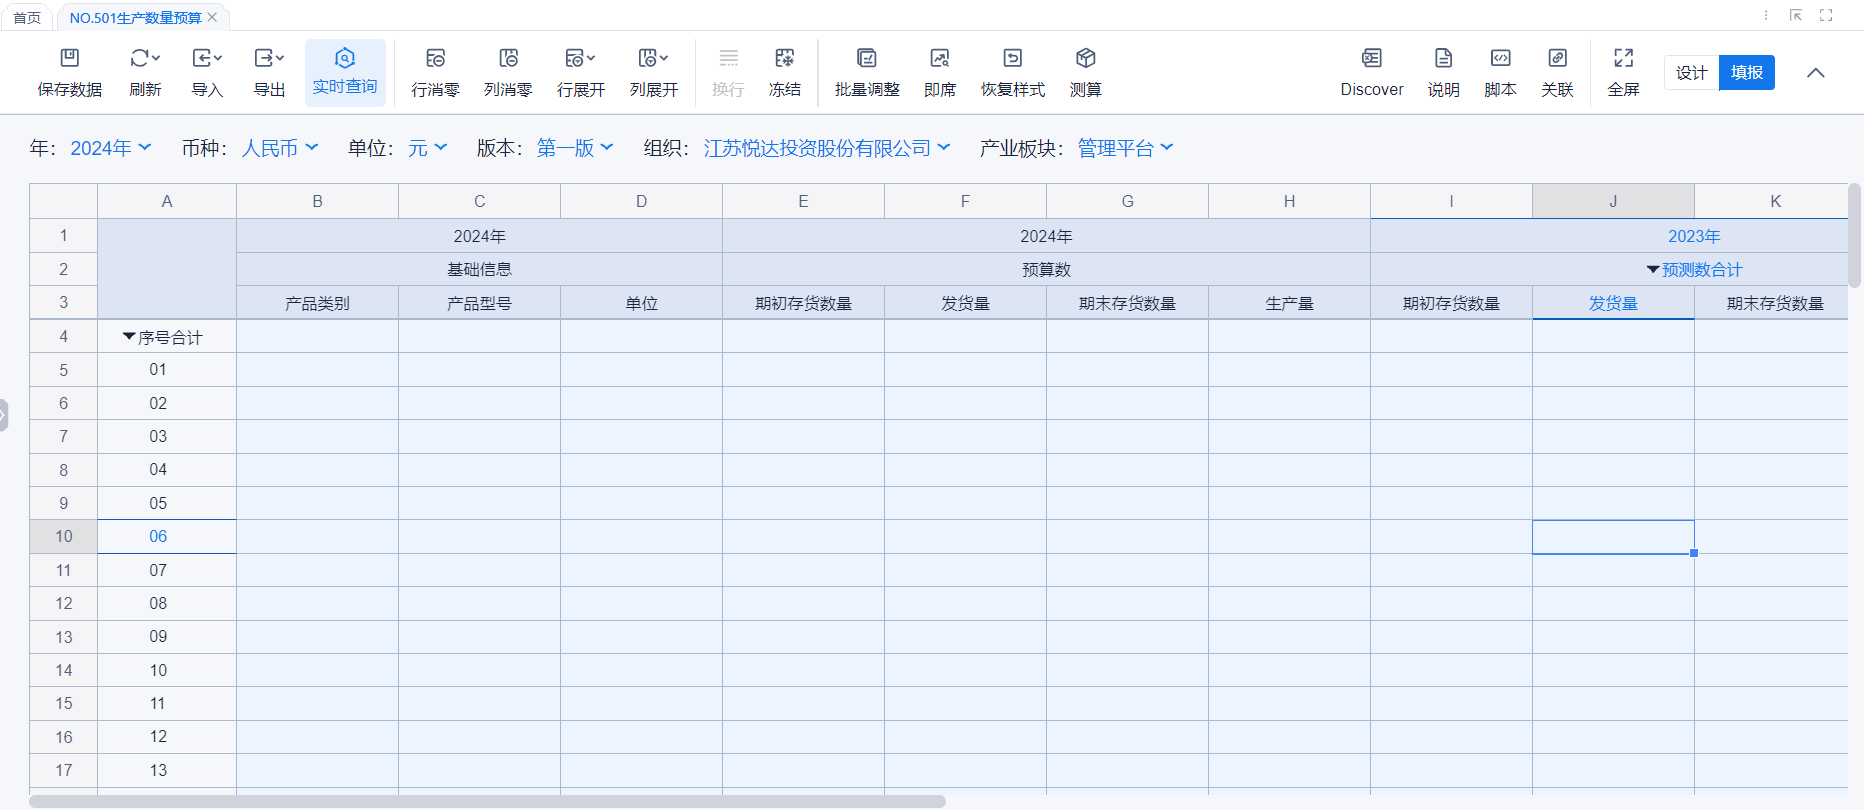Open the 脚本 script icon
The width and height of the screenshot is (1864, 810).
(x=1500, y=59)
